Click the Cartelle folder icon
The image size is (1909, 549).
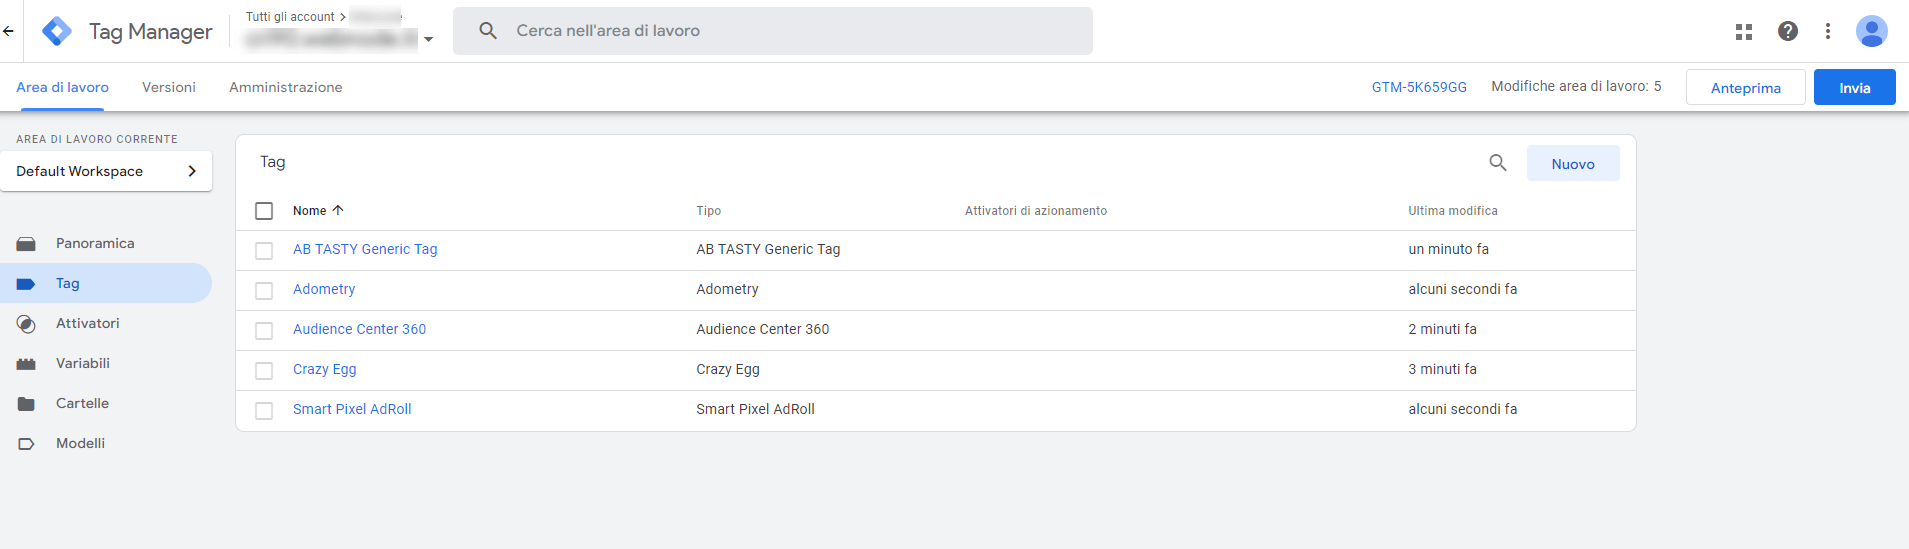coord(26,404)
